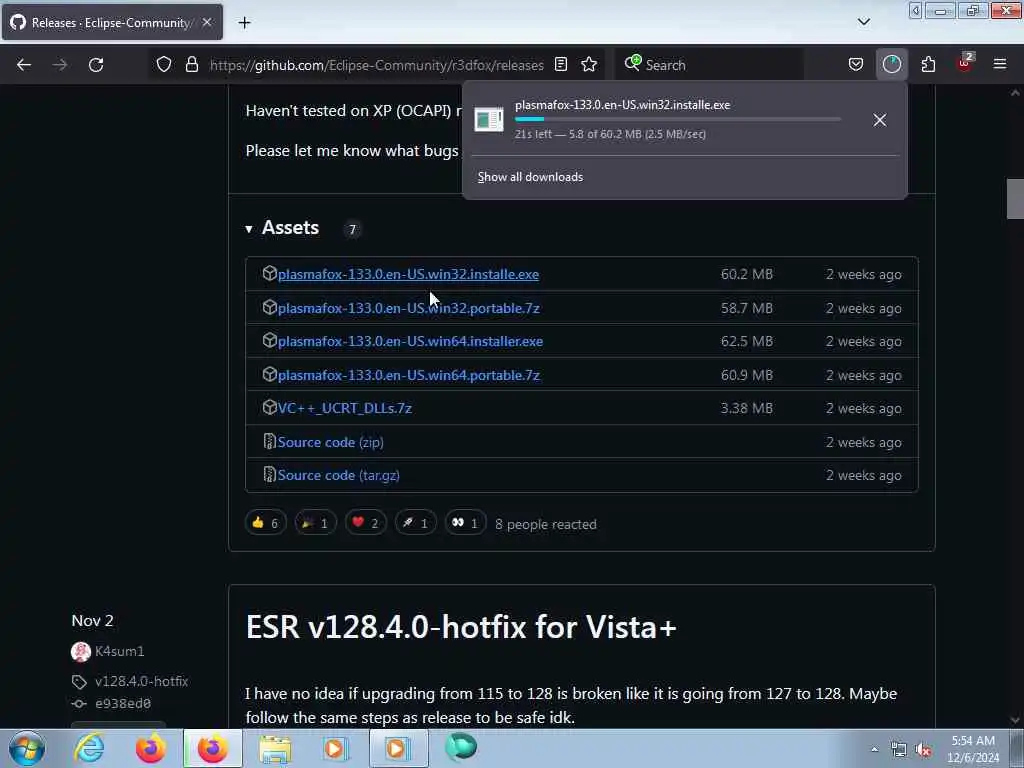This screenshot has height=768, width=1024.
Task: Download plasmafox win64 portable 7z
Action: pos(409,376)
